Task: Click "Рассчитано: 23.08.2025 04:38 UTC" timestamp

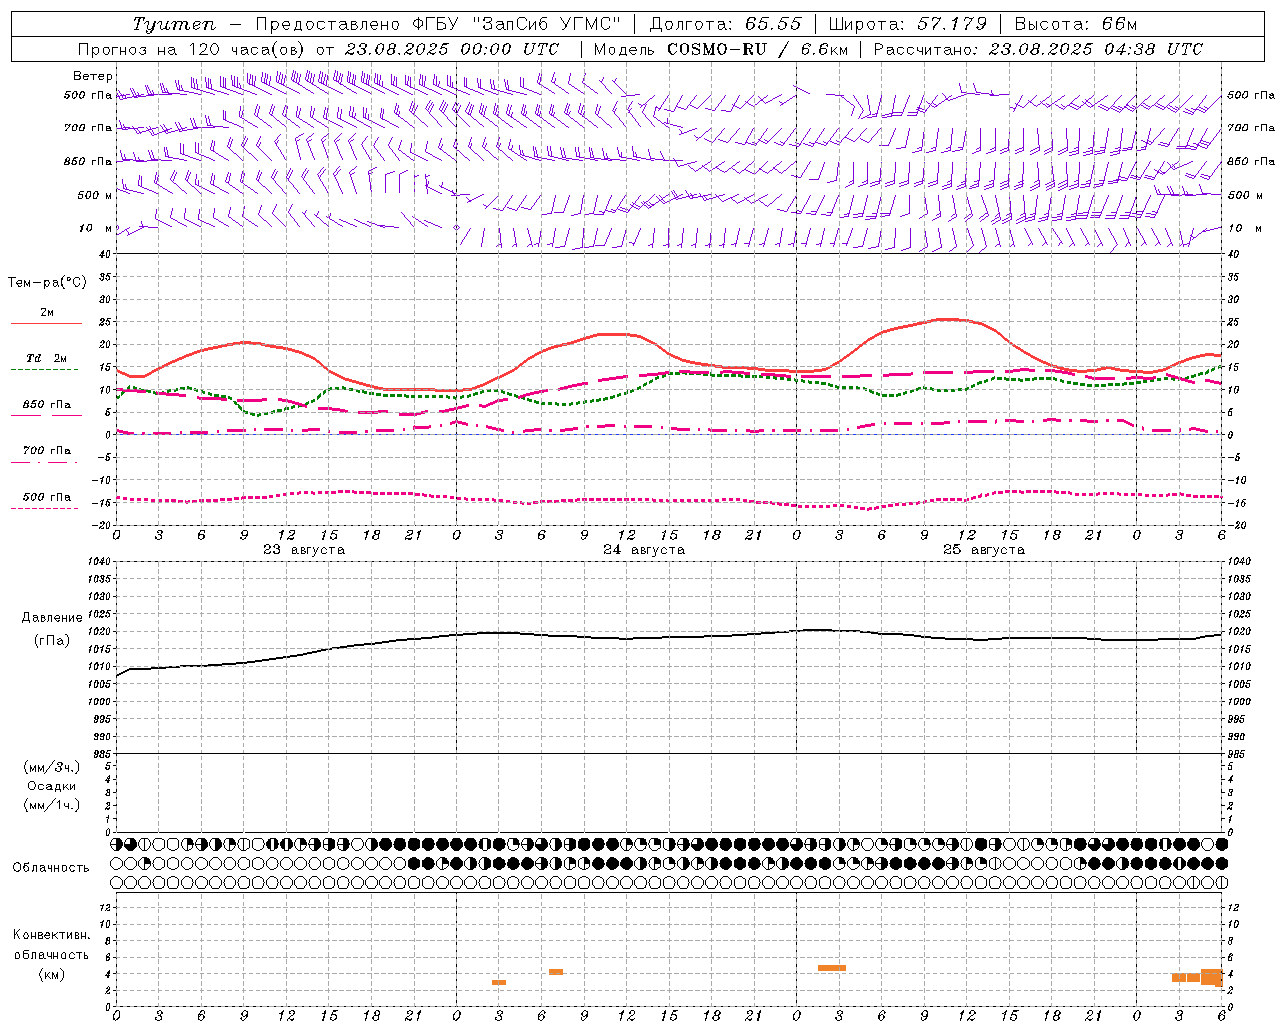Action: pyautogui.click(x=1038, y=49)
